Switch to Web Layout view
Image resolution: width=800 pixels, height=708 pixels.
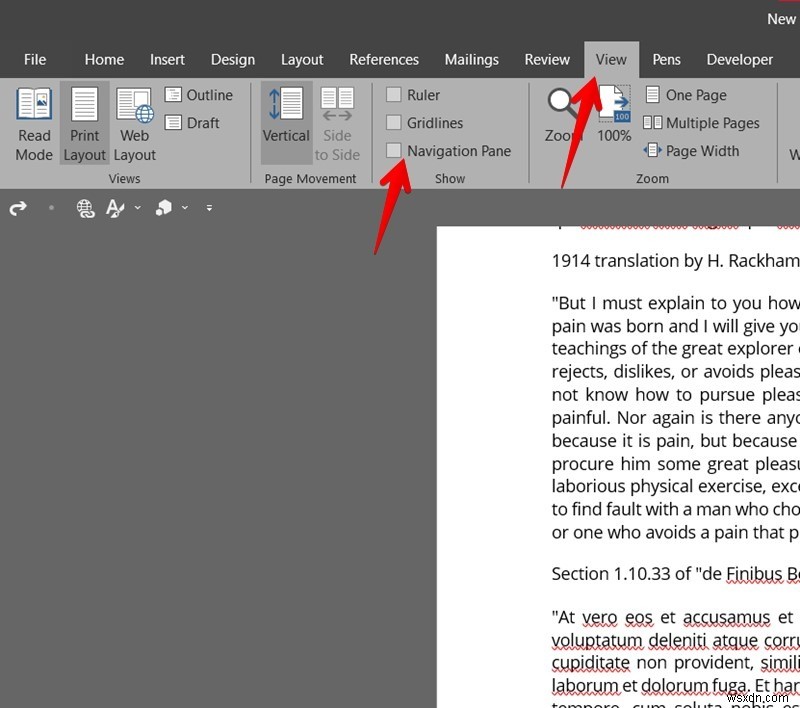(134, 124)
